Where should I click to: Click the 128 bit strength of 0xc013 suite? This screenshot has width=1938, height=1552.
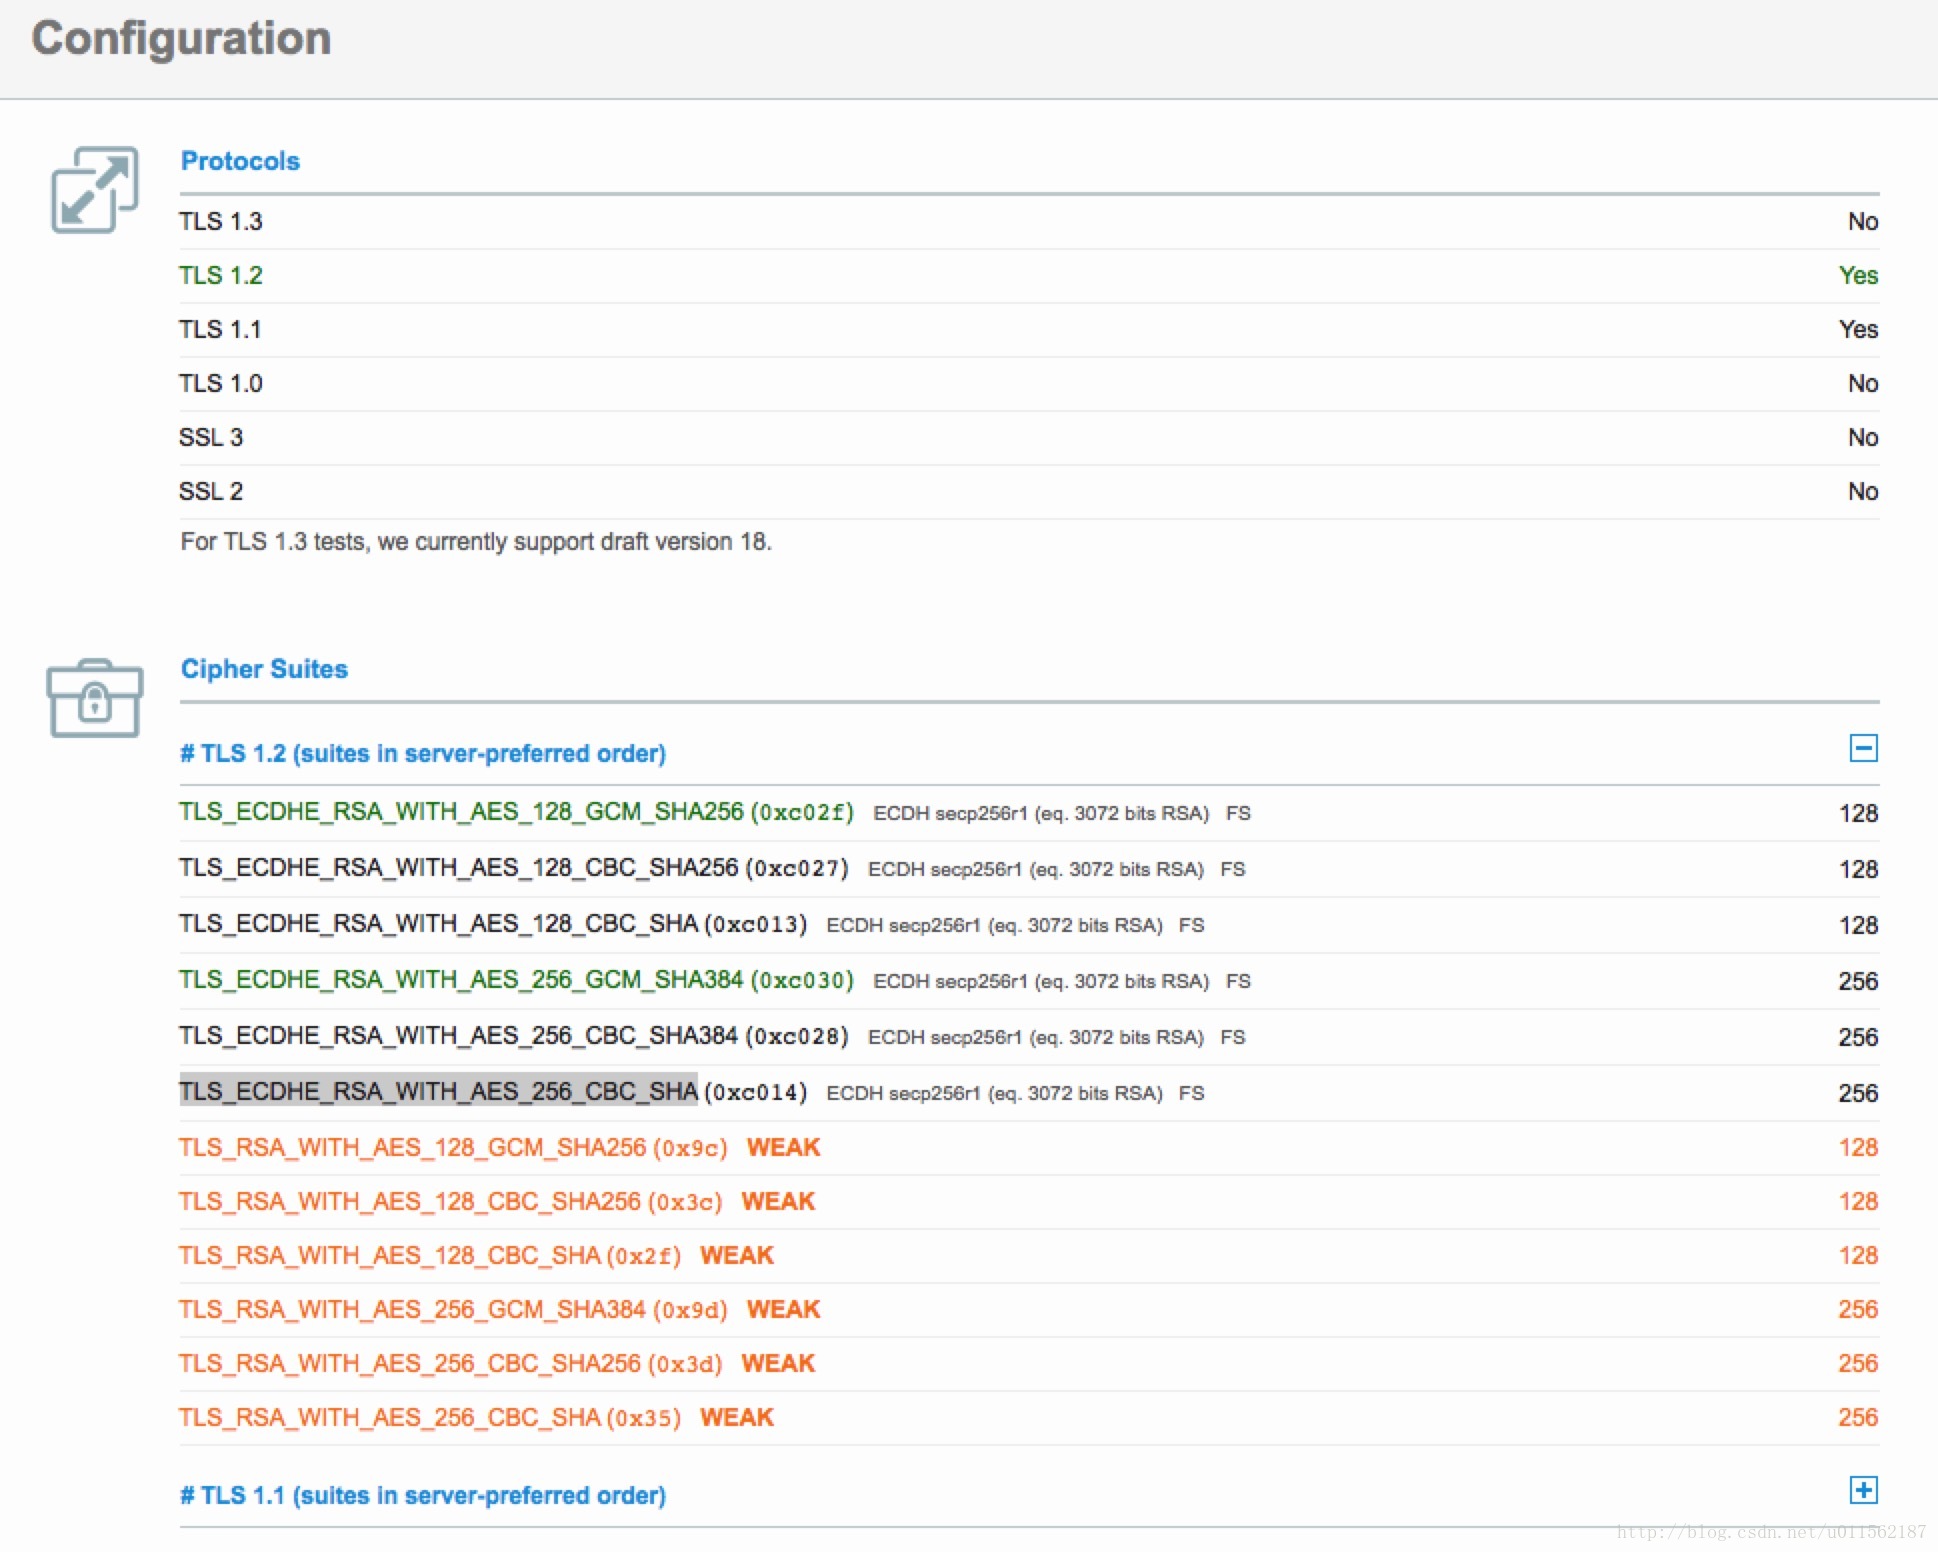coord(1858,925)
